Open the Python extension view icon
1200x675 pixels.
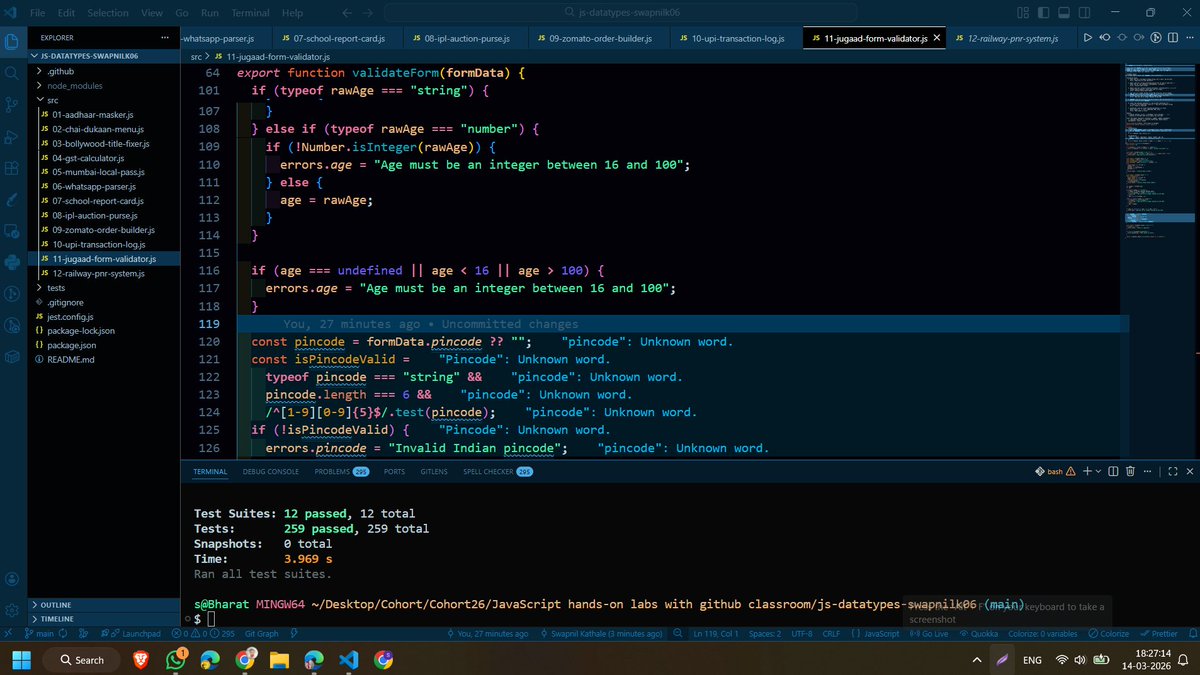12,262
